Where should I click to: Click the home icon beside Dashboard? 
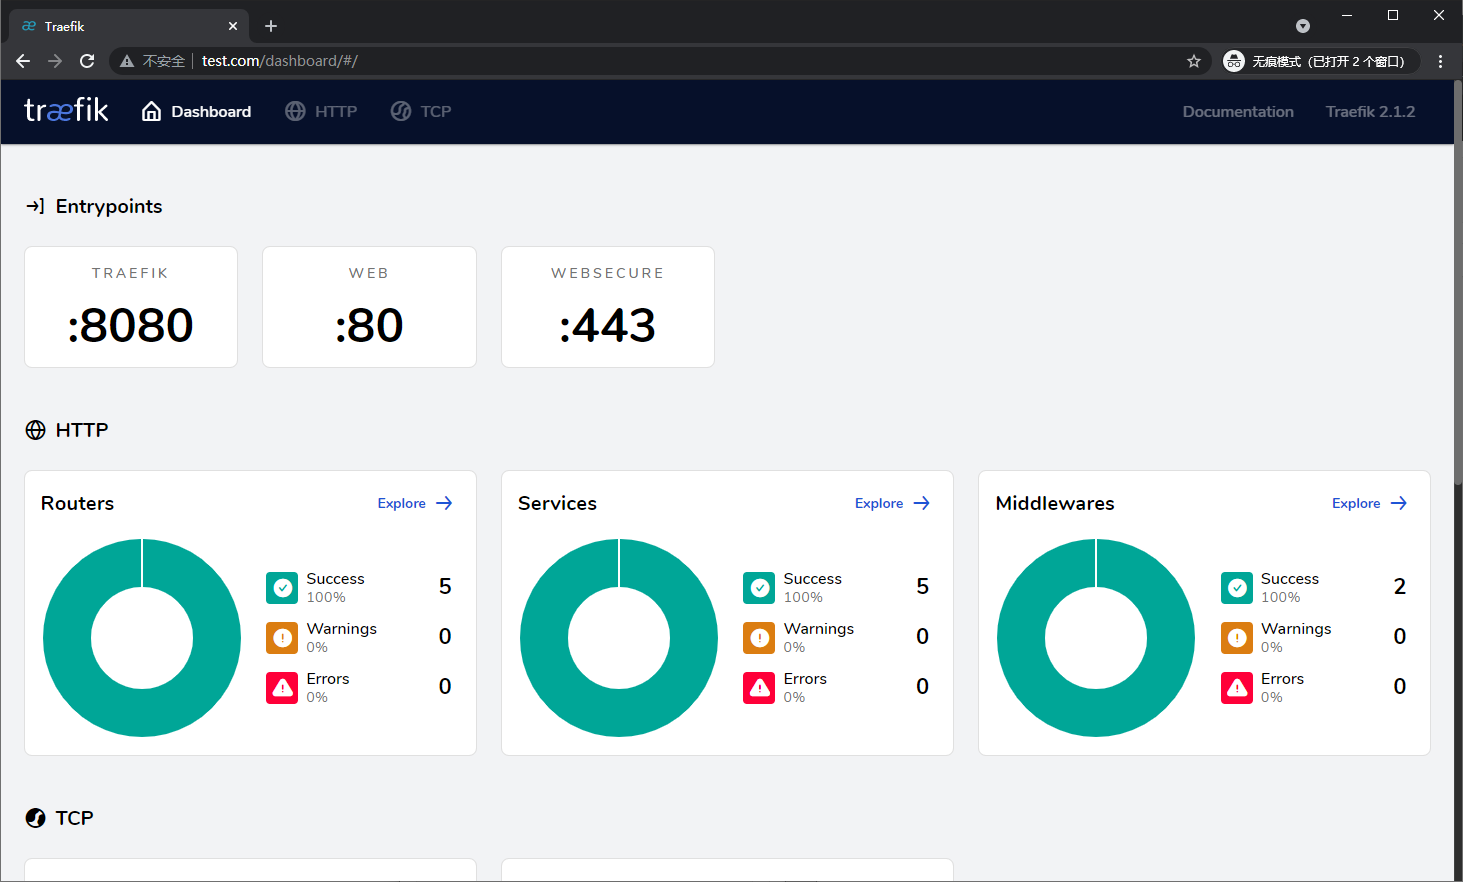pyautogui.click(x=151, y=111)
